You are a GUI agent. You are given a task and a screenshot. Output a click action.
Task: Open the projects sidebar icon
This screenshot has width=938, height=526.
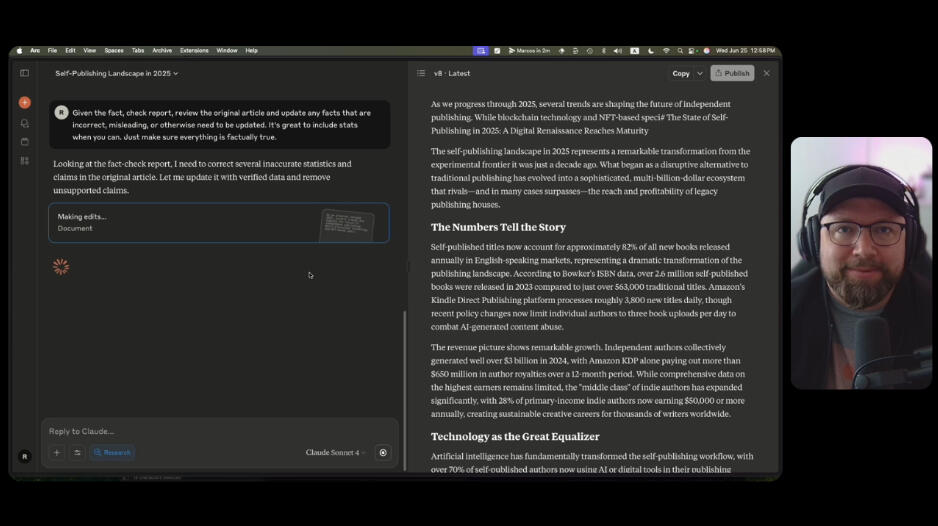pyautogui.click(x=25, y=142)
